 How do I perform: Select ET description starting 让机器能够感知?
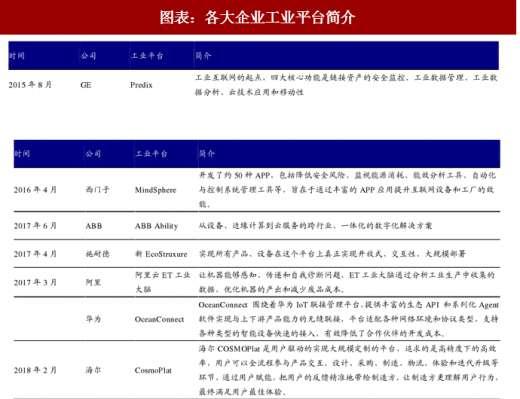(347, 282)
